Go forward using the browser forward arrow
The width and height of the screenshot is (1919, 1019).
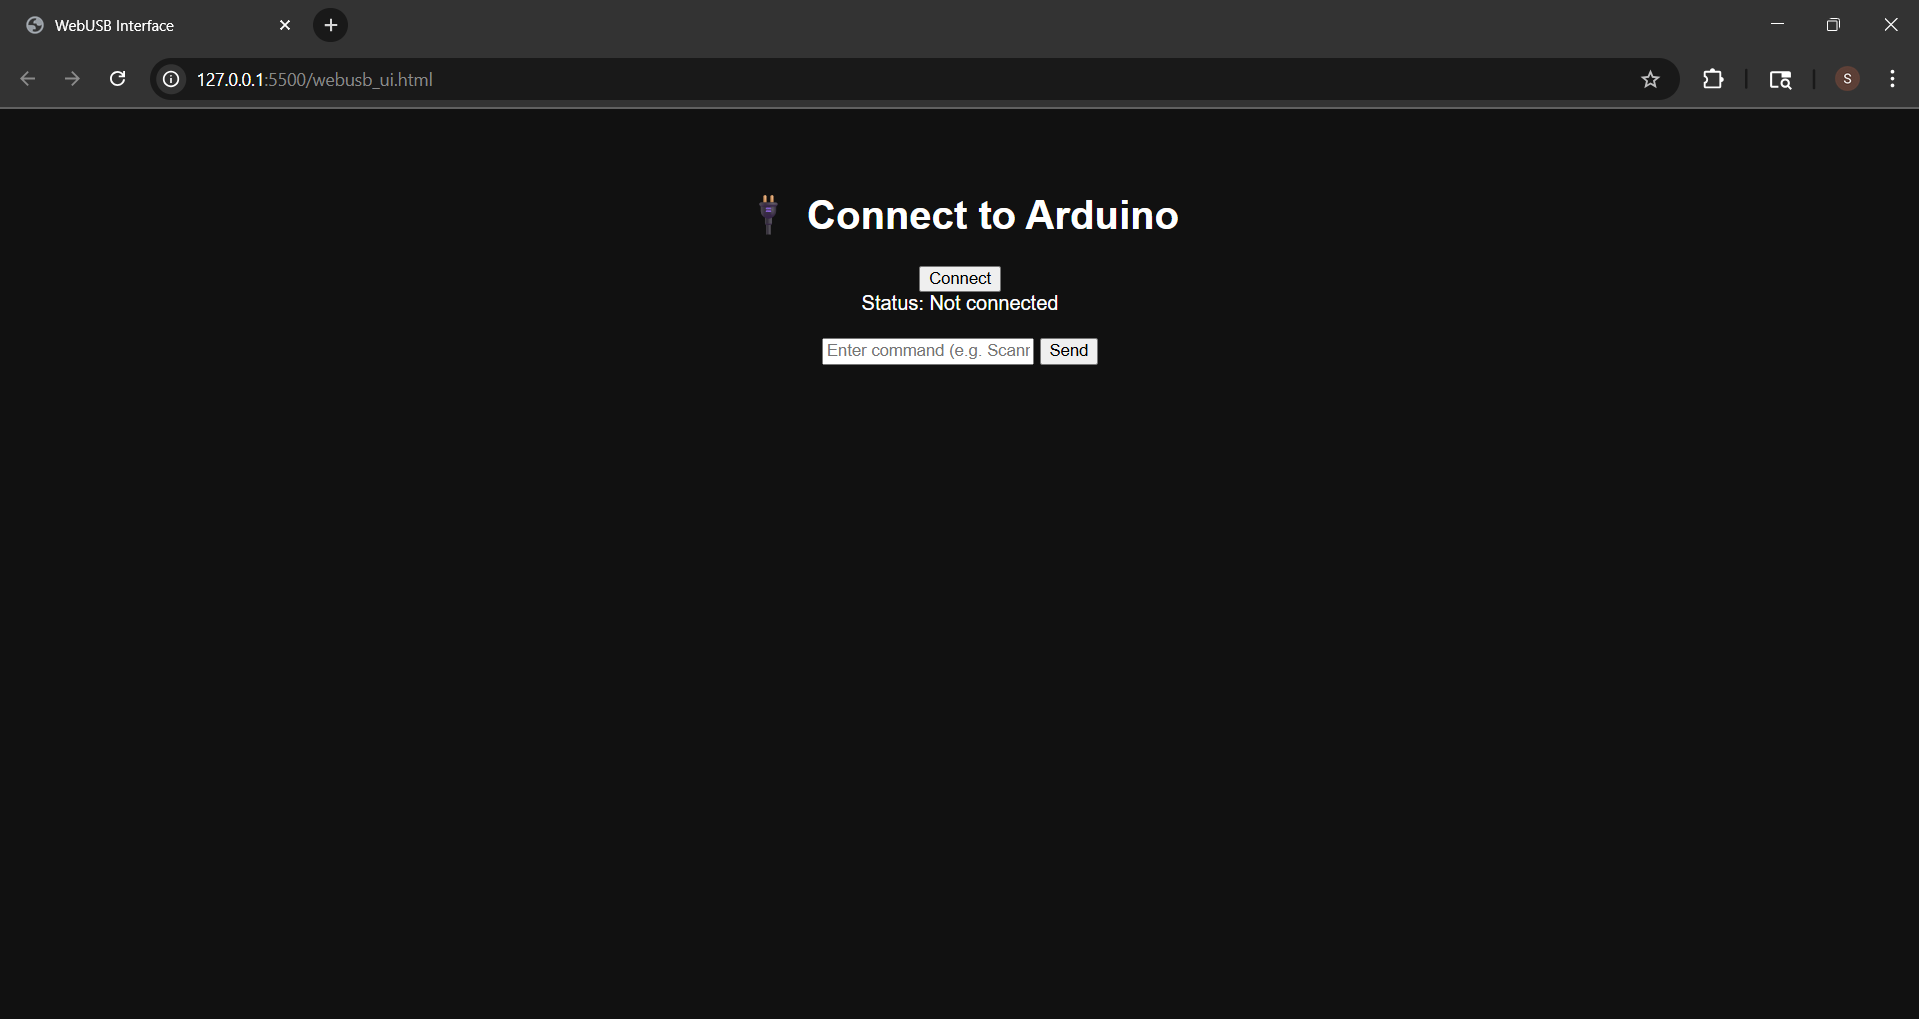[x=72, y=79]
